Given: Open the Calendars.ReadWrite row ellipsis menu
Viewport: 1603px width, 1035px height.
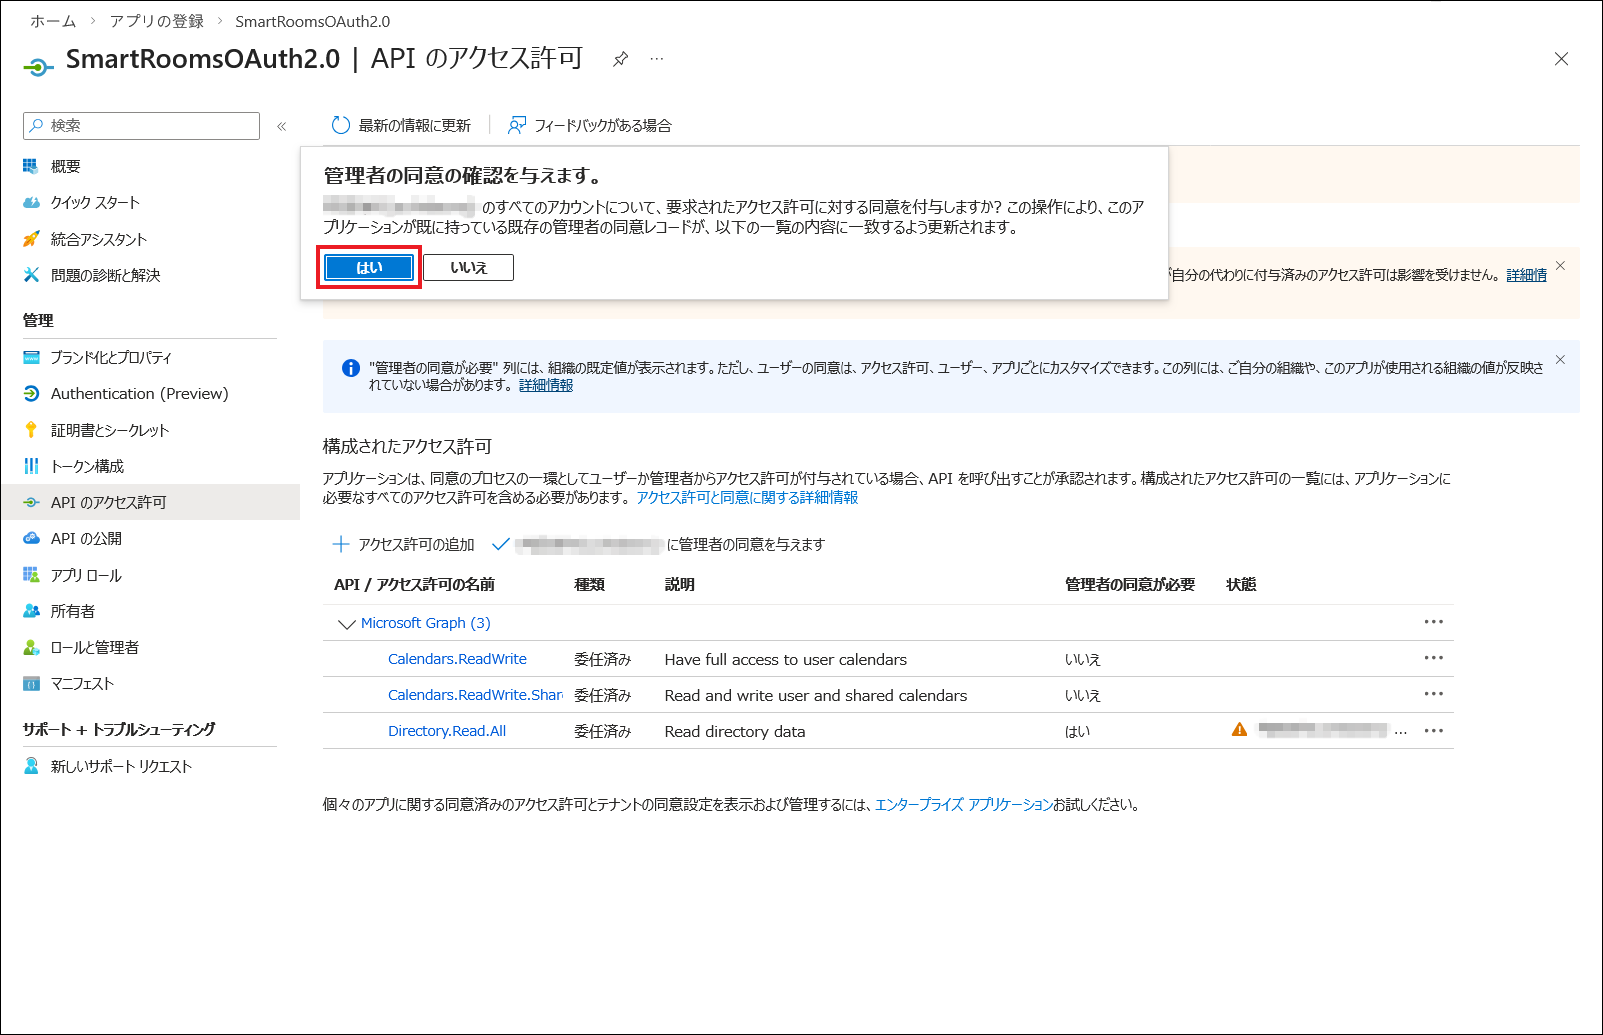Looking at the screenshot, I should 1433,658.
